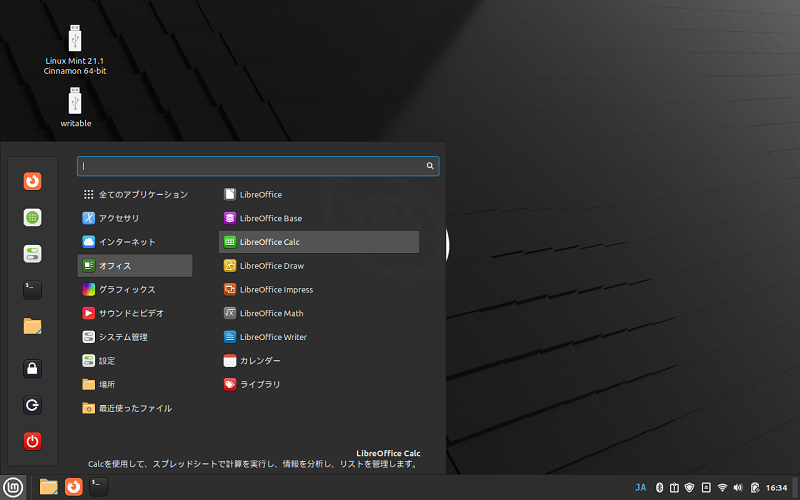Viewport: 800px width, 500px height.
Task: Open Files from the panel launcher
Action: click(x=48, y=487)
